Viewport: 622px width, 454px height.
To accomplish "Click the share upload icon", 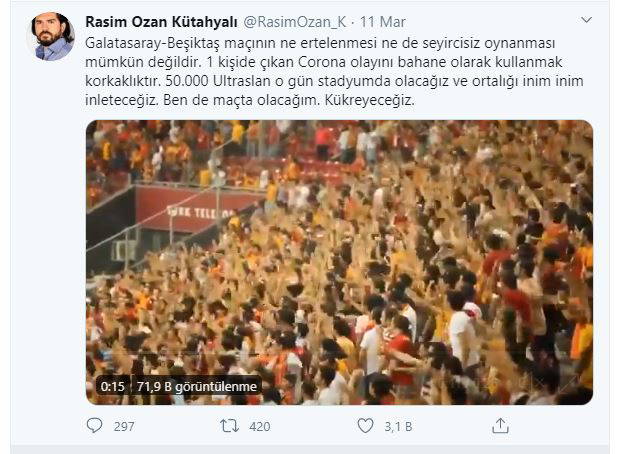I will [500, 425].
